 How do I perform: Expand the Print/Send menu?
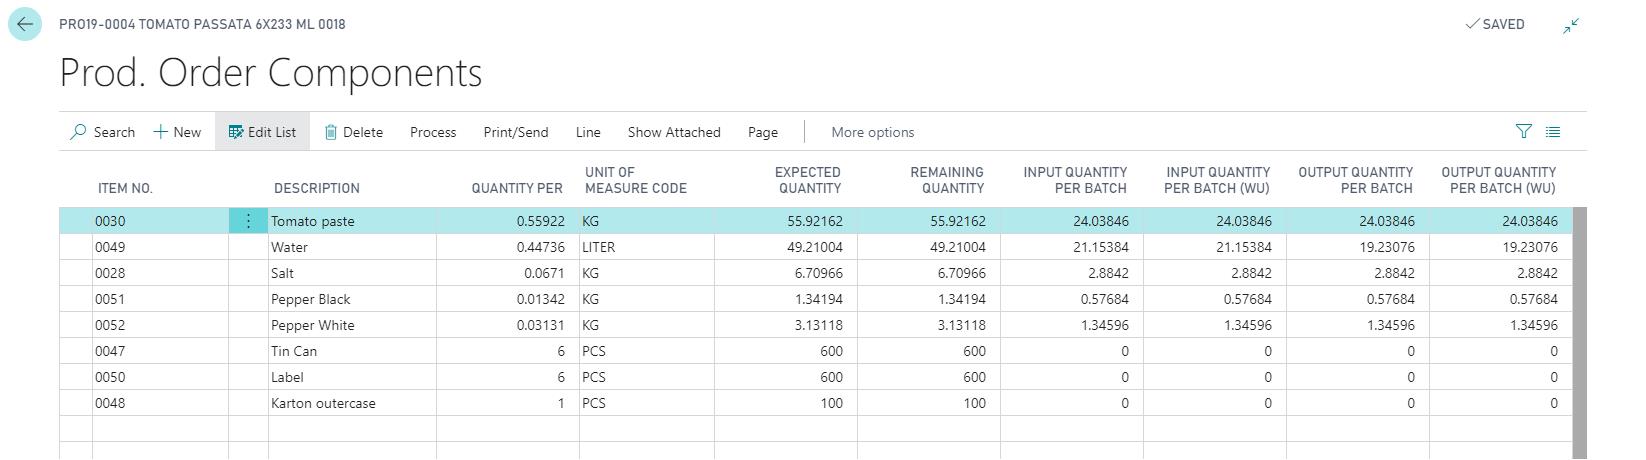pyautogui.click(x=516, y=132)
